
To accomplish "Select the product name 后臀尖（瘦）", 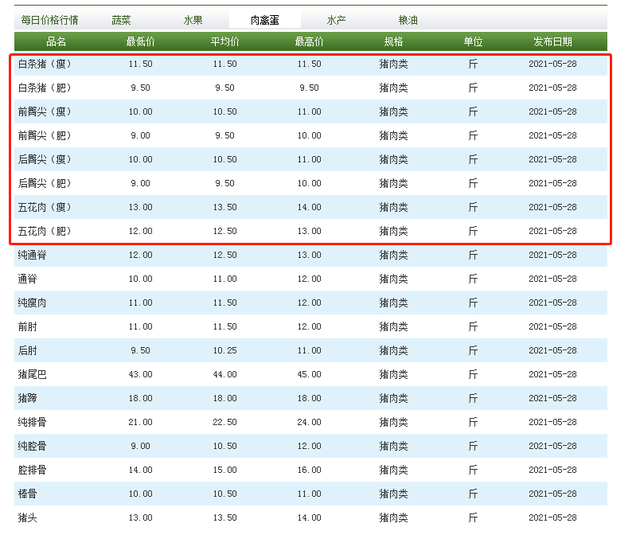I will pos(44,160).
